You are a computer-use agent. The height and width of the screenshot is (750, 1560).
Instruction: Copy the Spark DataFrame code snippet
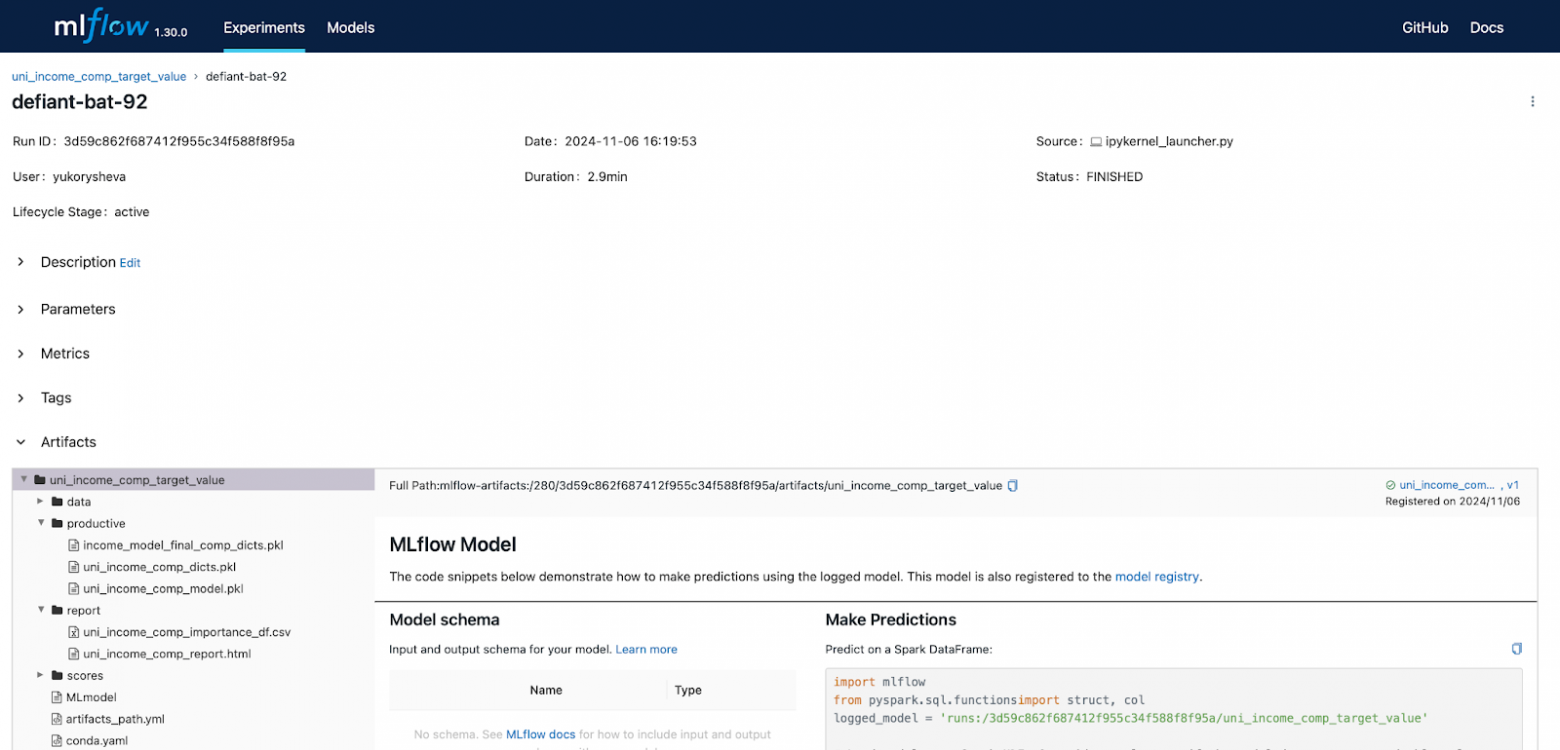[1516, 649]
